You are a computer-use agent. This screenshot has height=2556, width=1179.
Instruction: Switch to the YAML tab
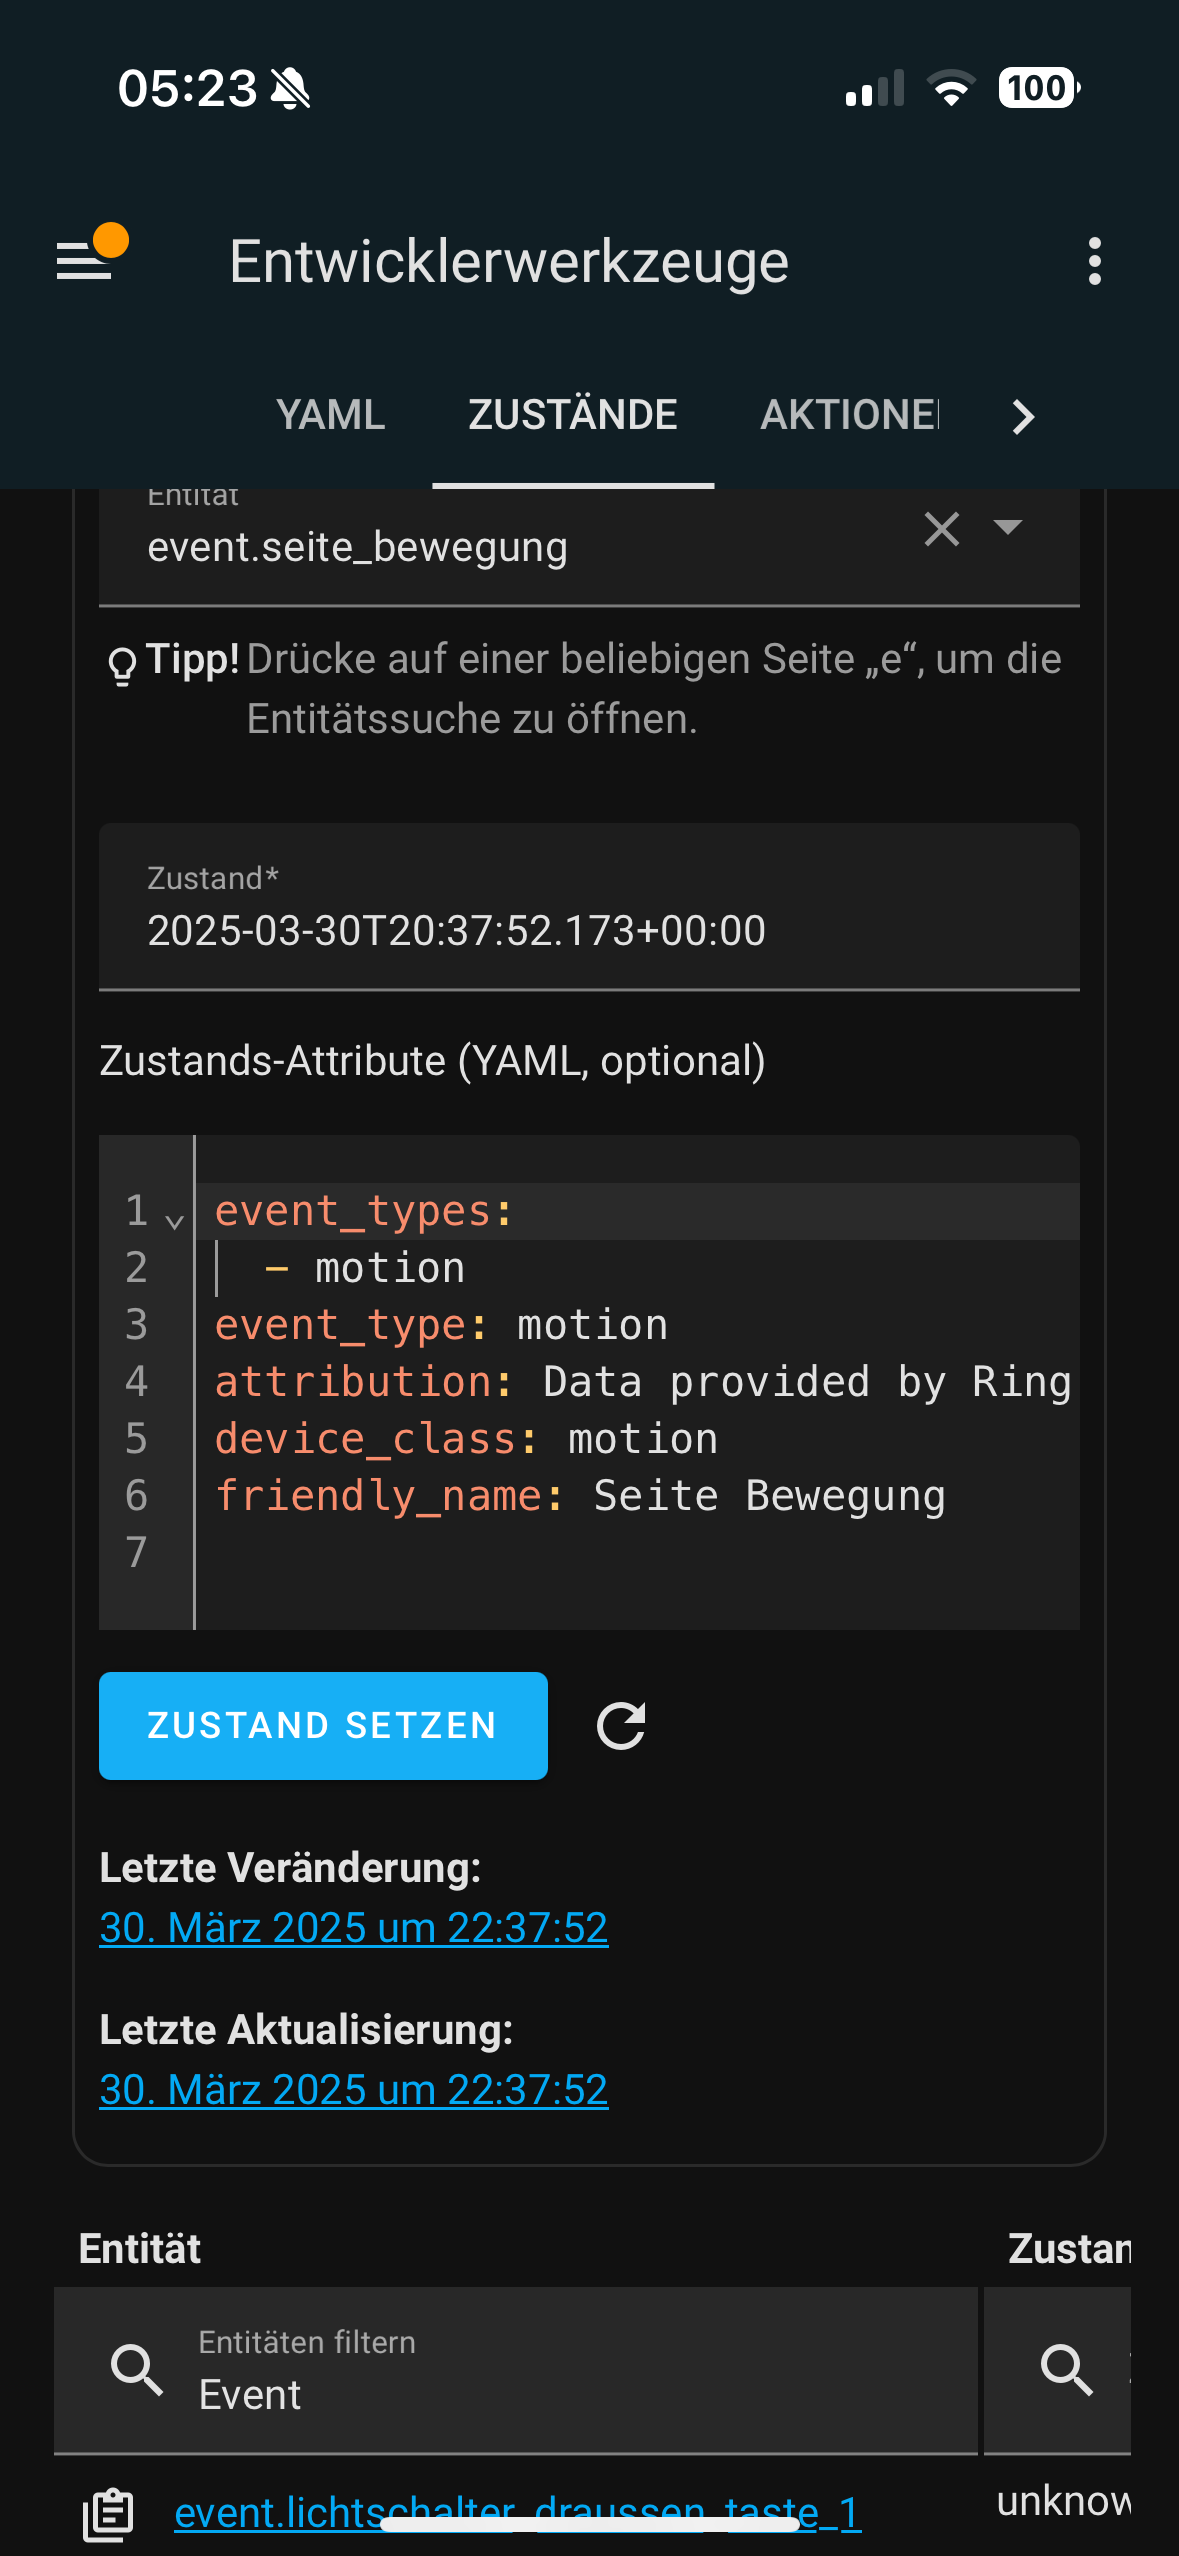point(330,415)
